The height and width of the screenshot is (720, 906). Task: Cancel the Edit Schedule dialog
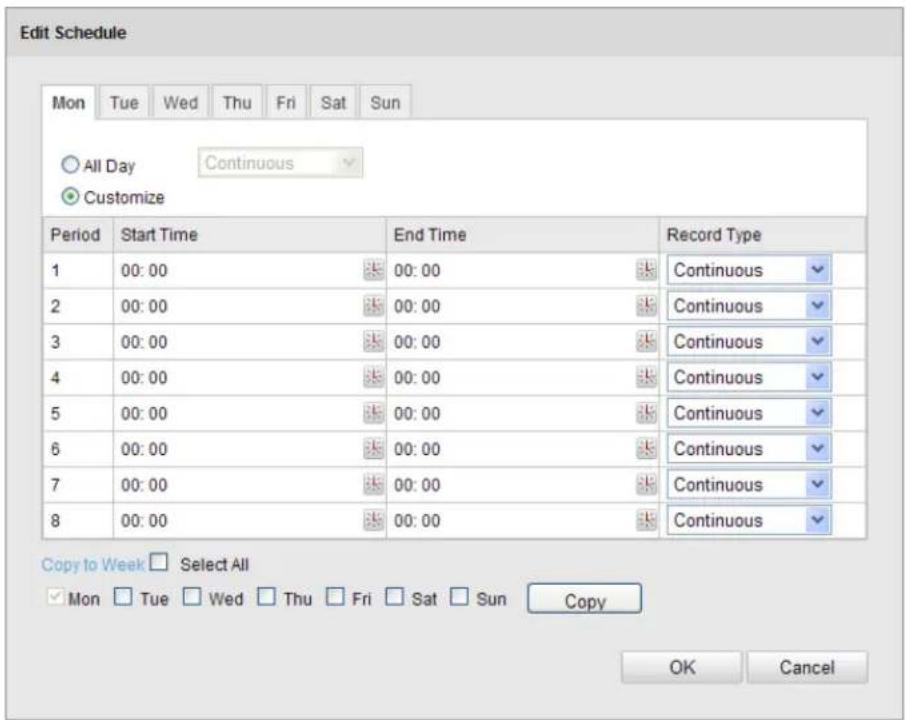click(807, 667)
